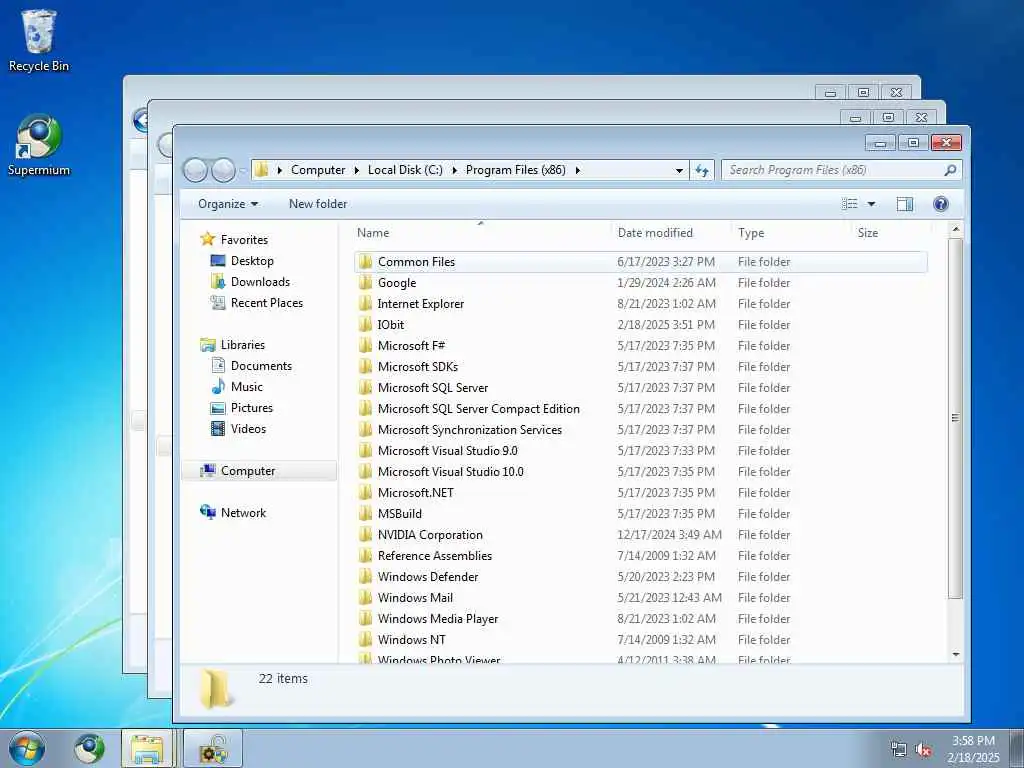1024x768 pixels.
Task: Open Desktop in the navigation pane
Action: pyautogui.click(x=251, y=261)
